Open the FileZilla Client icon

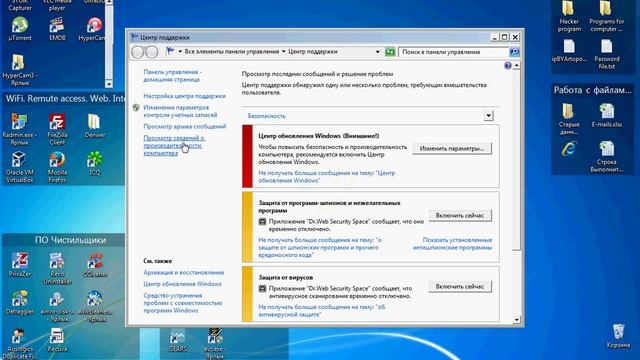coord(57,130)
